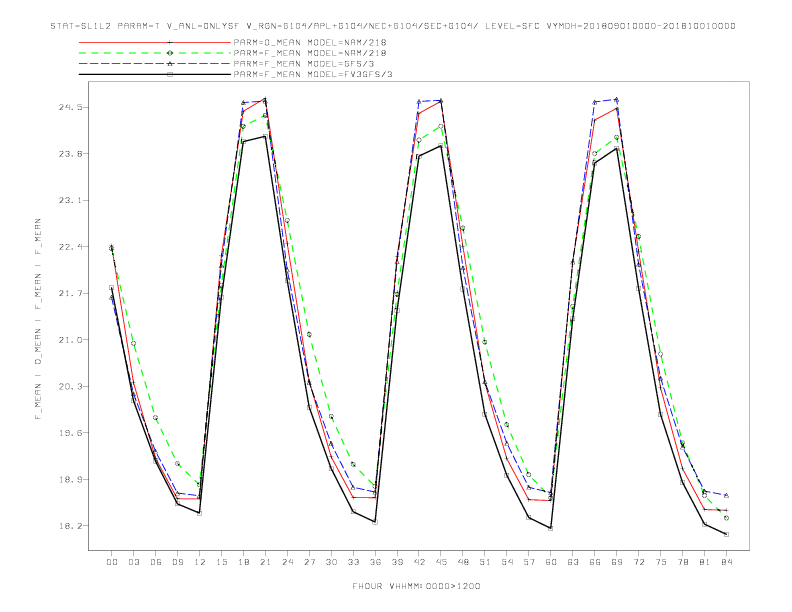This screenshot has height=612, width=792.
Task: Click x-axis tick label 00
Action: click(112, 562)
